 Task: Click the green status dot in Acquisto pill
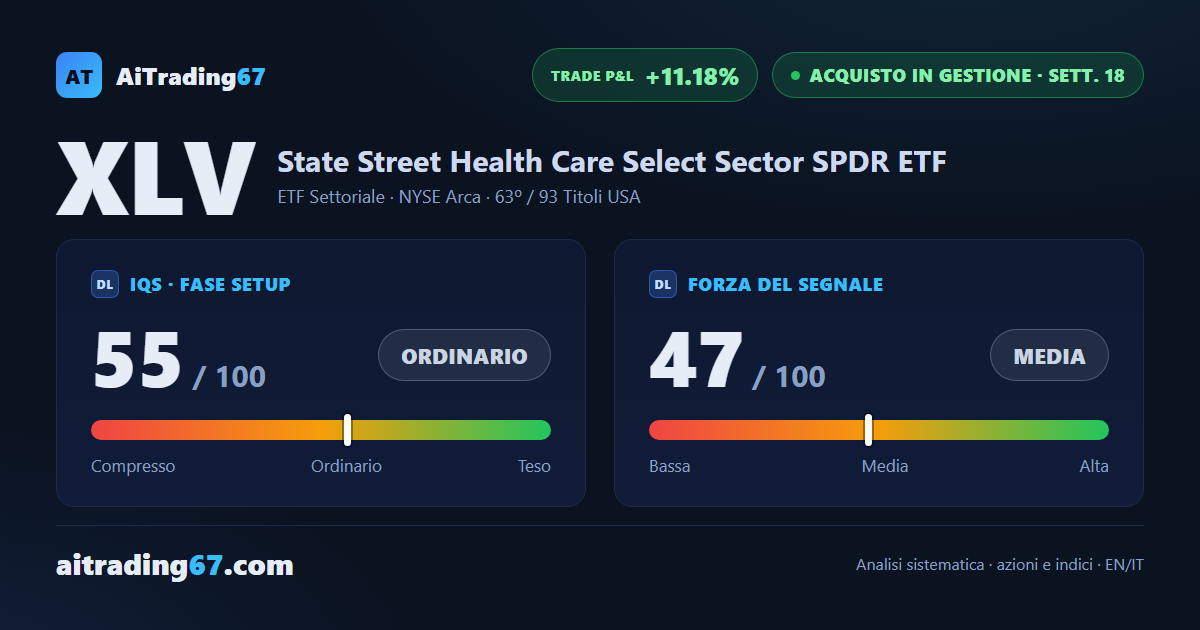point(795,75)
